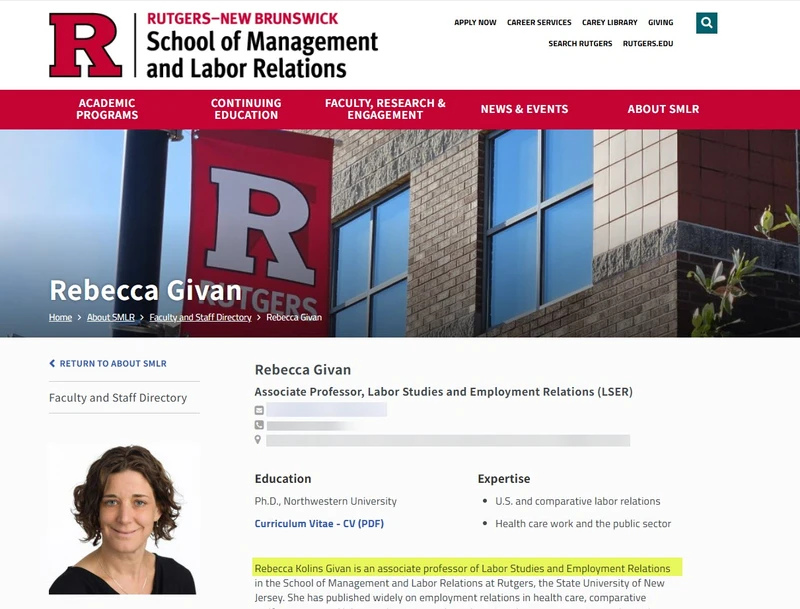Click the blurred office address line

point(448,440)
